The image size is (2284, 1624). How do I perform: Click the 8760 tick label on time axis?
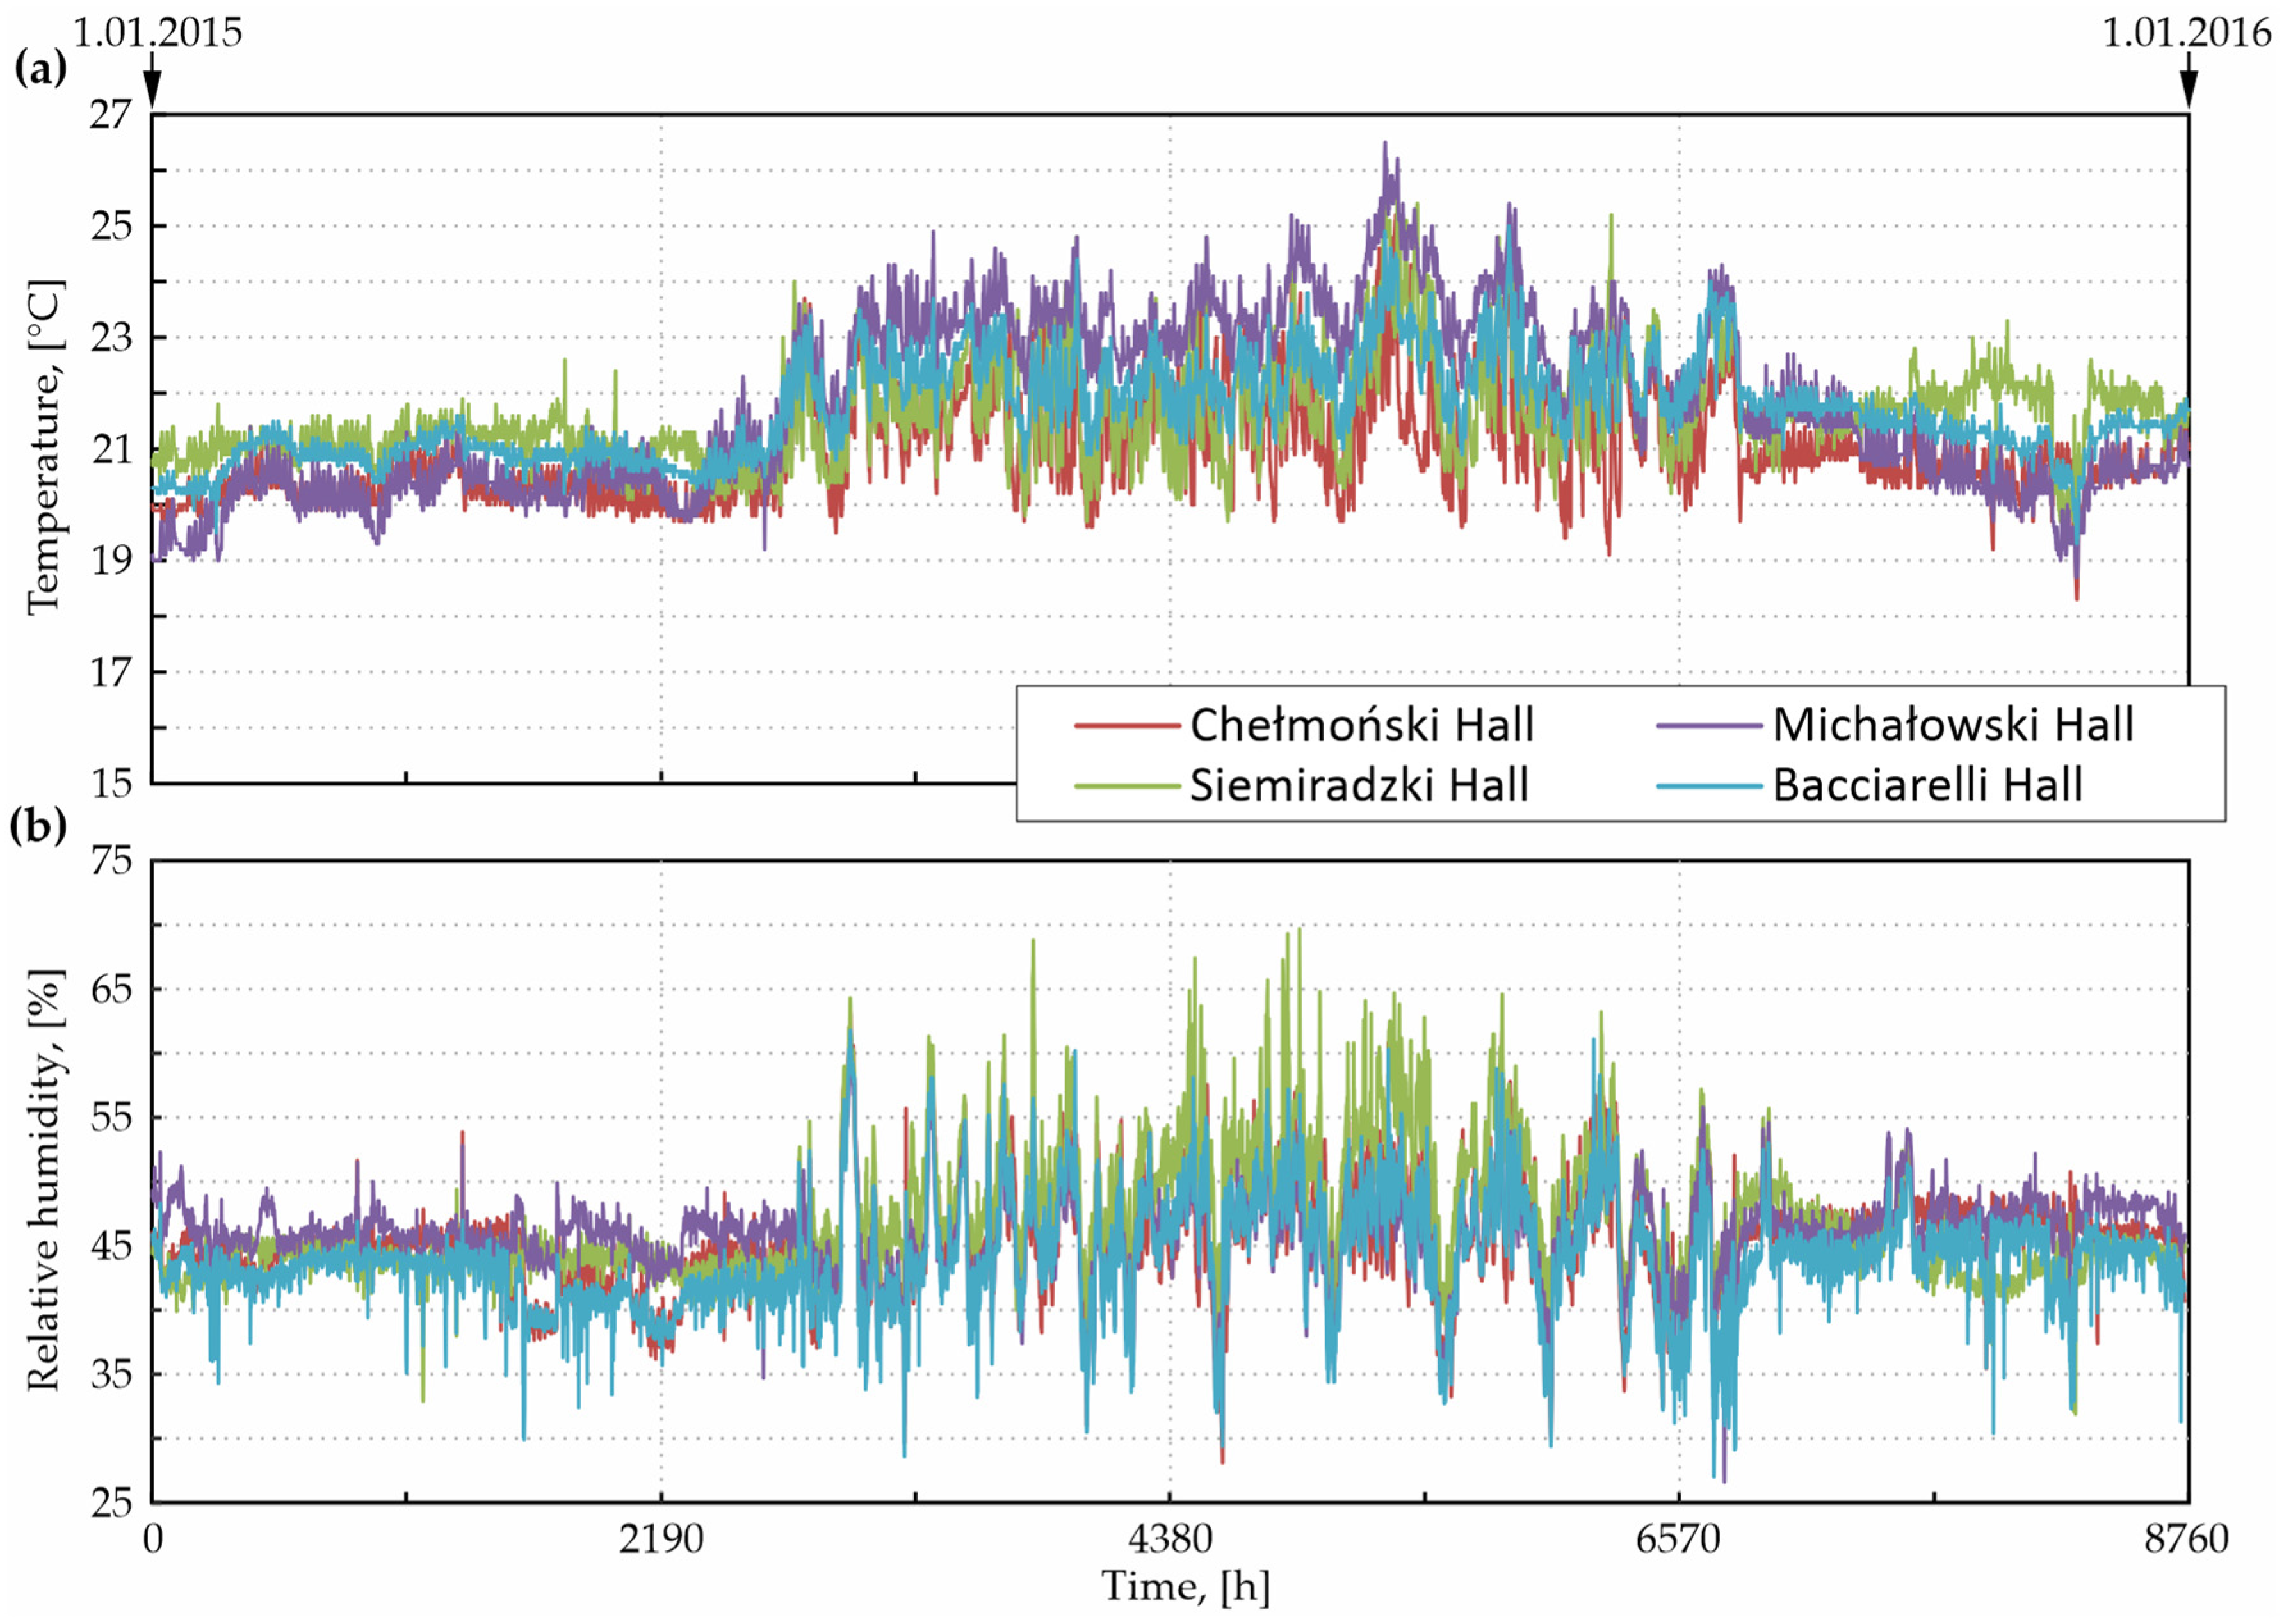click(x=2187, y=1539)
